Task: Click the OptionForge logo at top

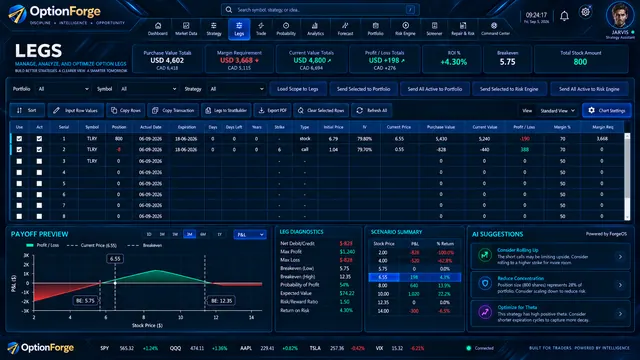Action: pos(54,13)
